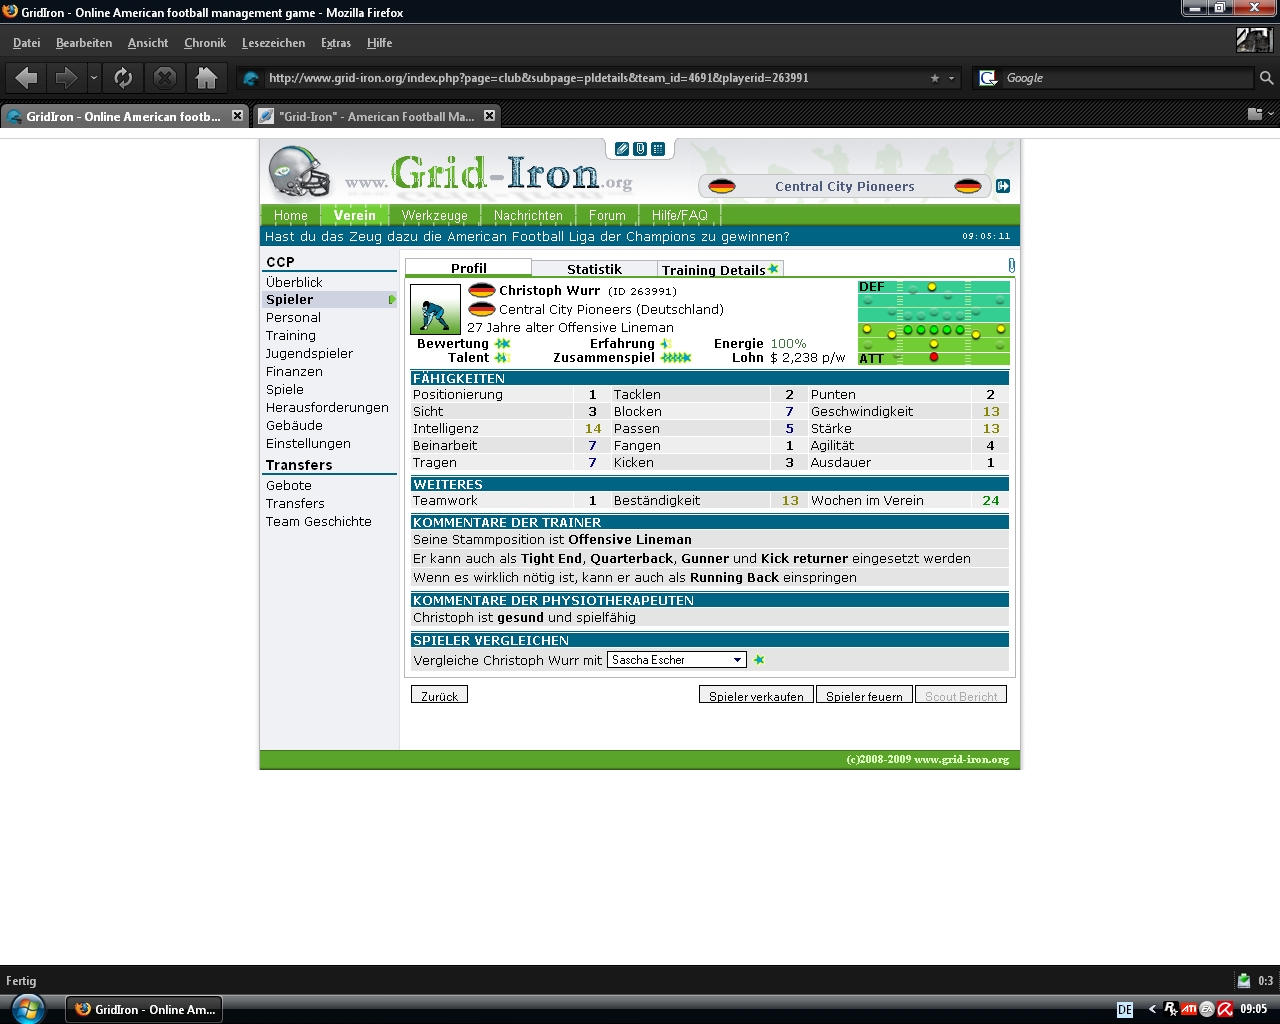Click the logout arrow icon beside team name

pyautogui.click(x=1003, y=186)
